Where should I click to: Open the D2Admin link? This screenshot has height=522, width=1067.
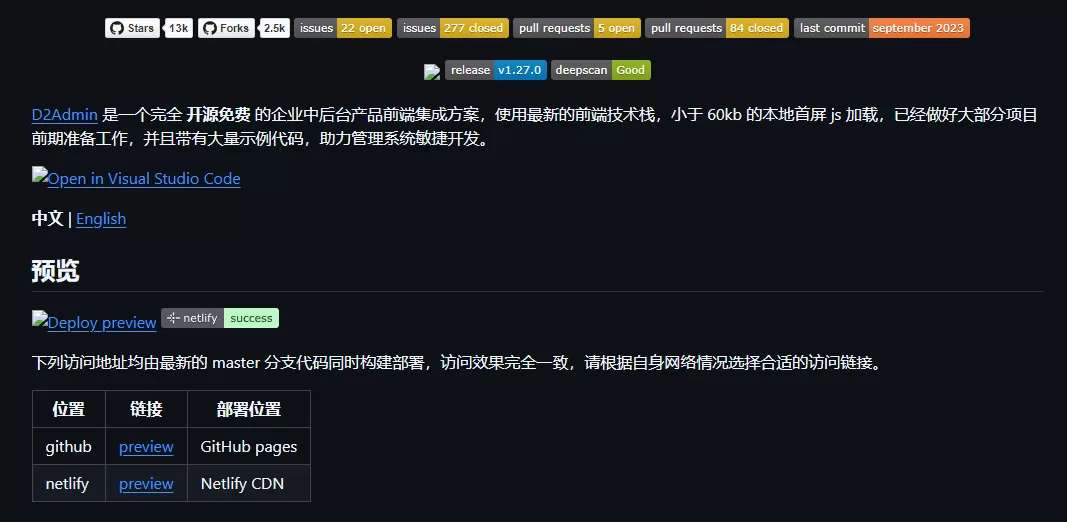point(65,114)
